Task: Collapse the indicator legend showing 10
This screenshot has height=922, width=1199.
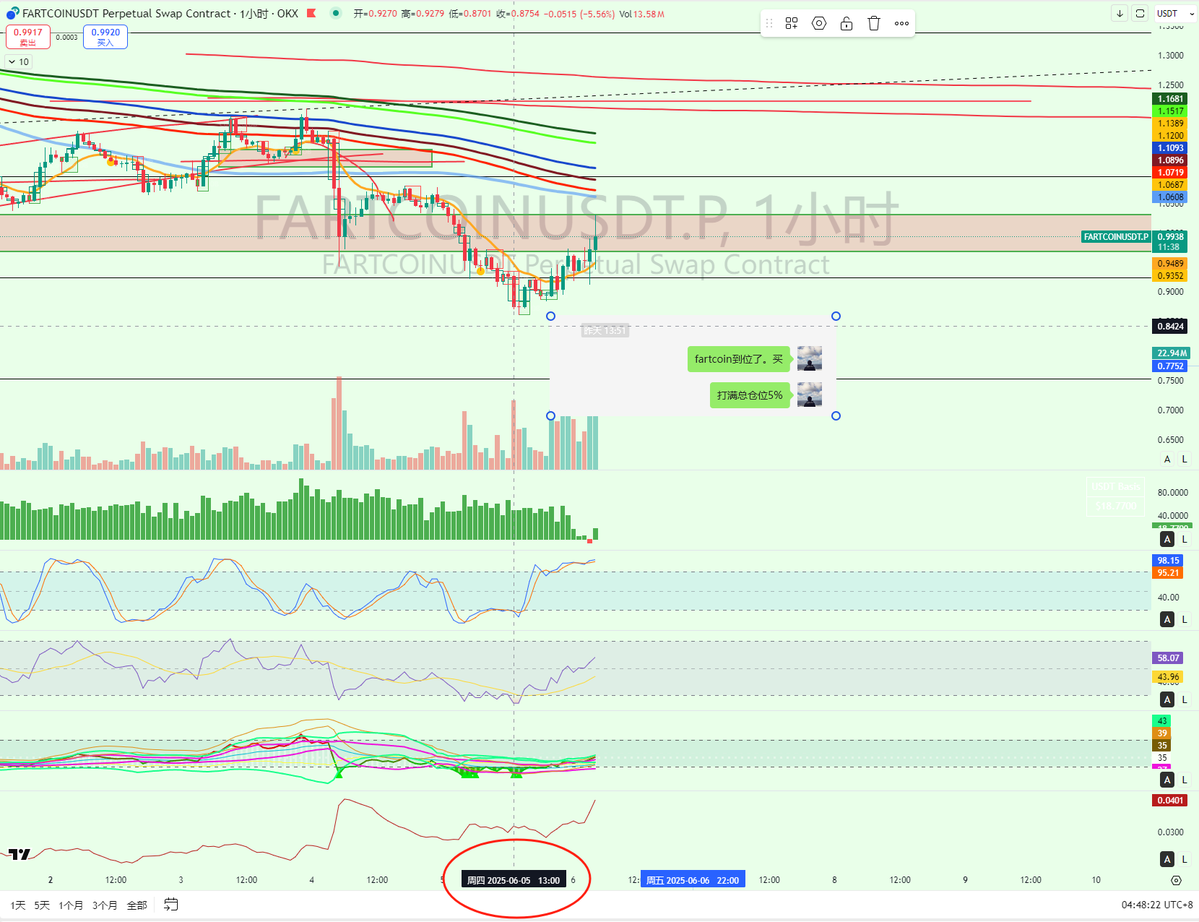Action: pos(18,62)
